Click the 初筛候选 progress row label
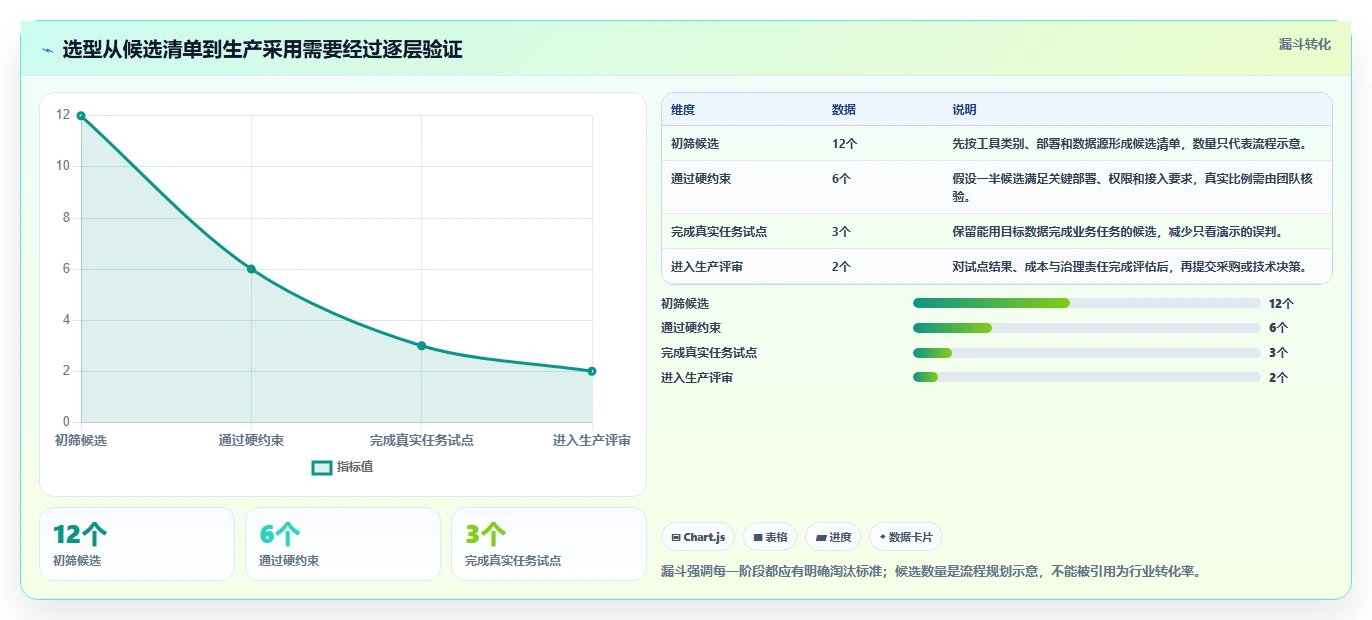The width and height of the screenshot is (1372, 620). [685, 303]
